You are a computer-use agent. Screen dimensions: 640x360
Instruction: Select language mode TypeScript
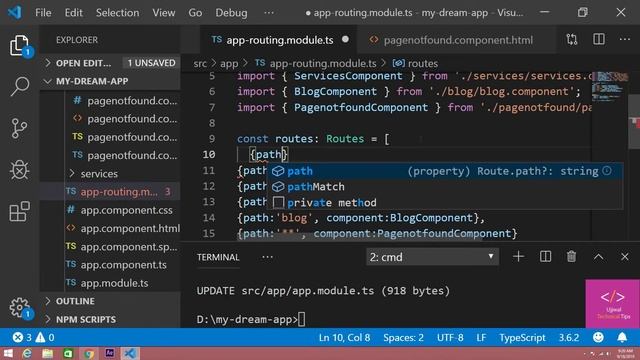[522, 338]
